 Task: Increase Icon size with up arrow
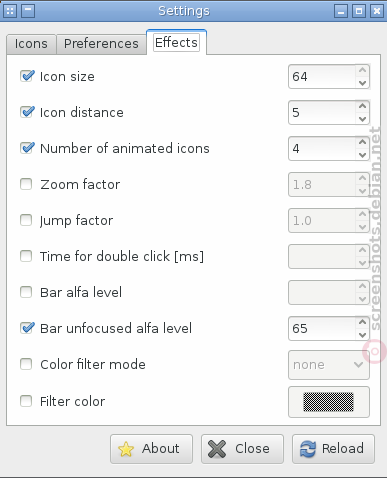pyautogui.click(x=362, y=70)
